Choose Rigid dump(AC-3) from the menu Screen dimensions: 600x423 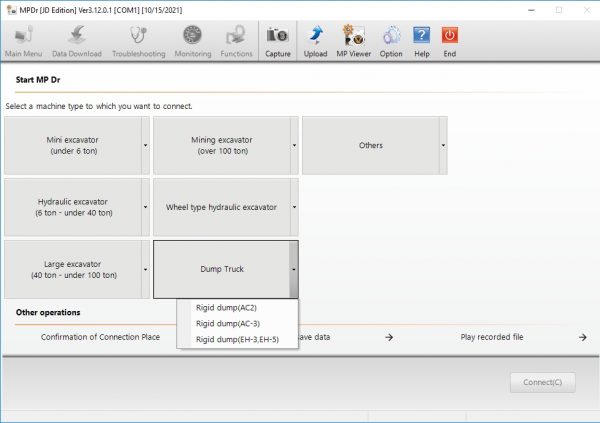click(x=237, y=324)
